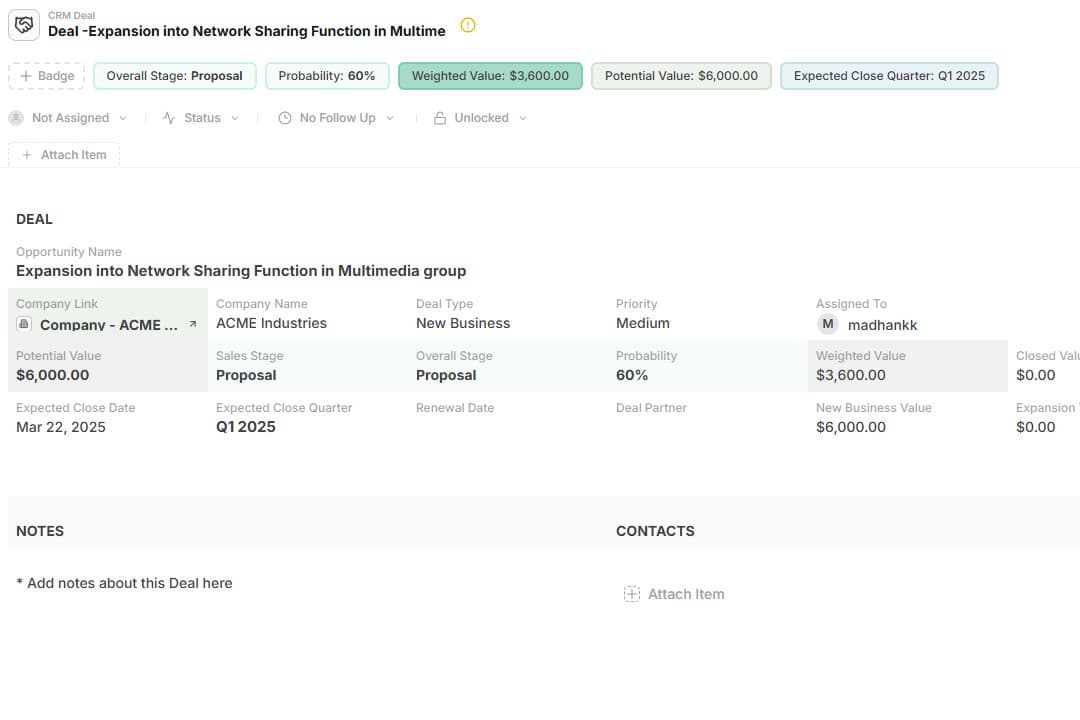Click the Overall Stage Proposal field value

click(x=446, y=375)
